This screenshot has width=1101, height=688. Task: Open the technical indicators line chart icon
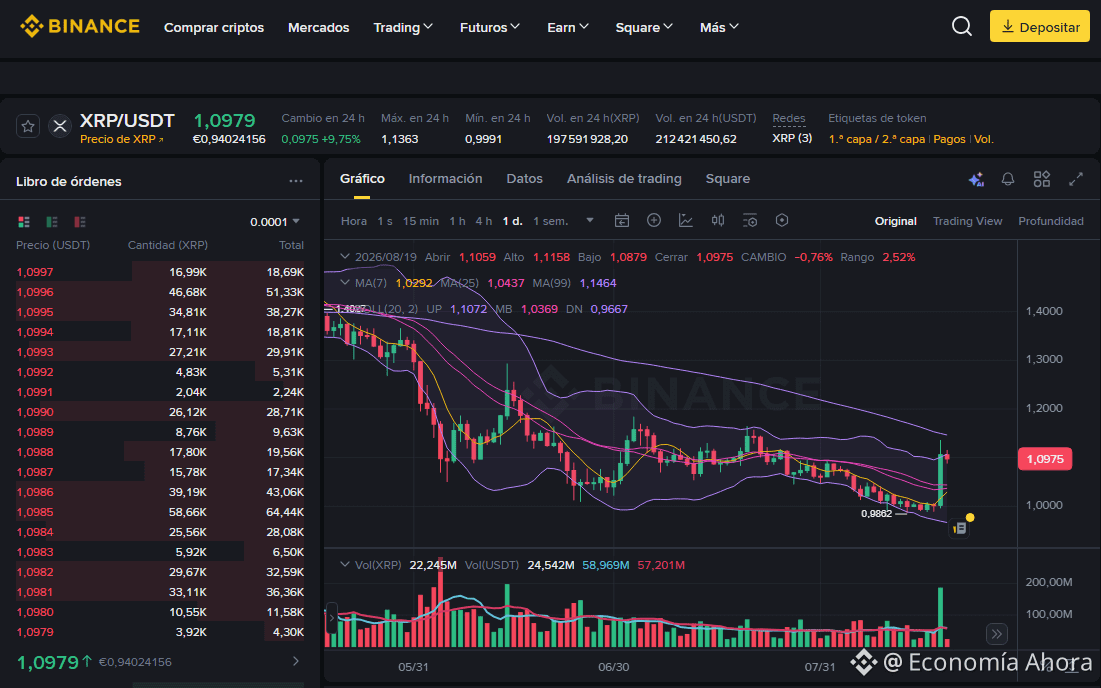click(x=685, y=220)
